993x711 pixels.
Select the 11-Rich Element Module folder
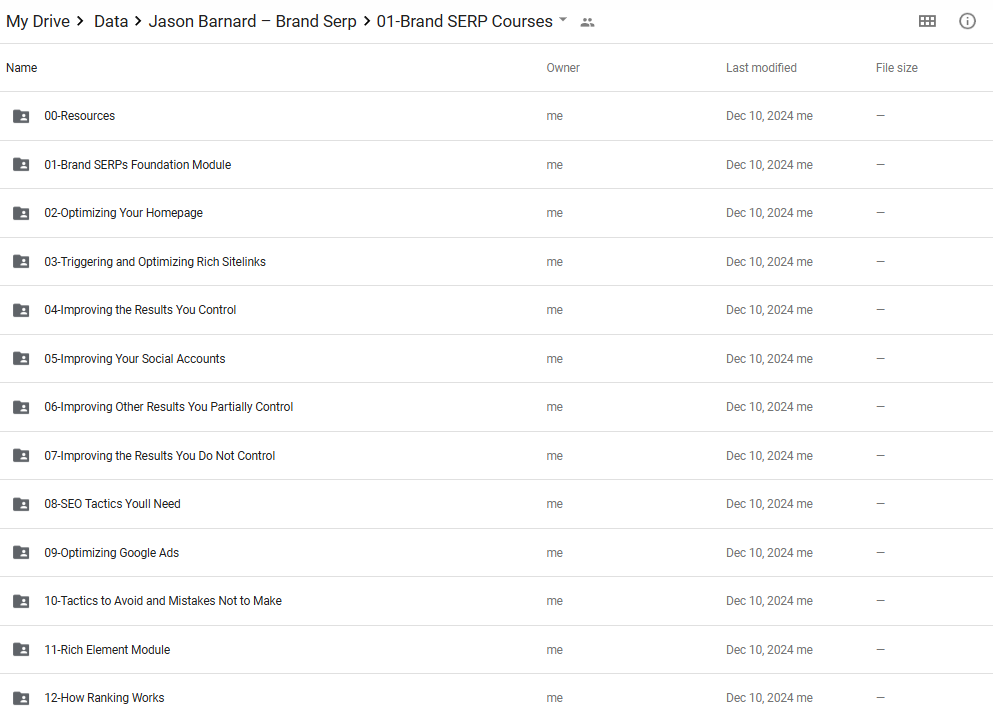(x=107, y=650)
